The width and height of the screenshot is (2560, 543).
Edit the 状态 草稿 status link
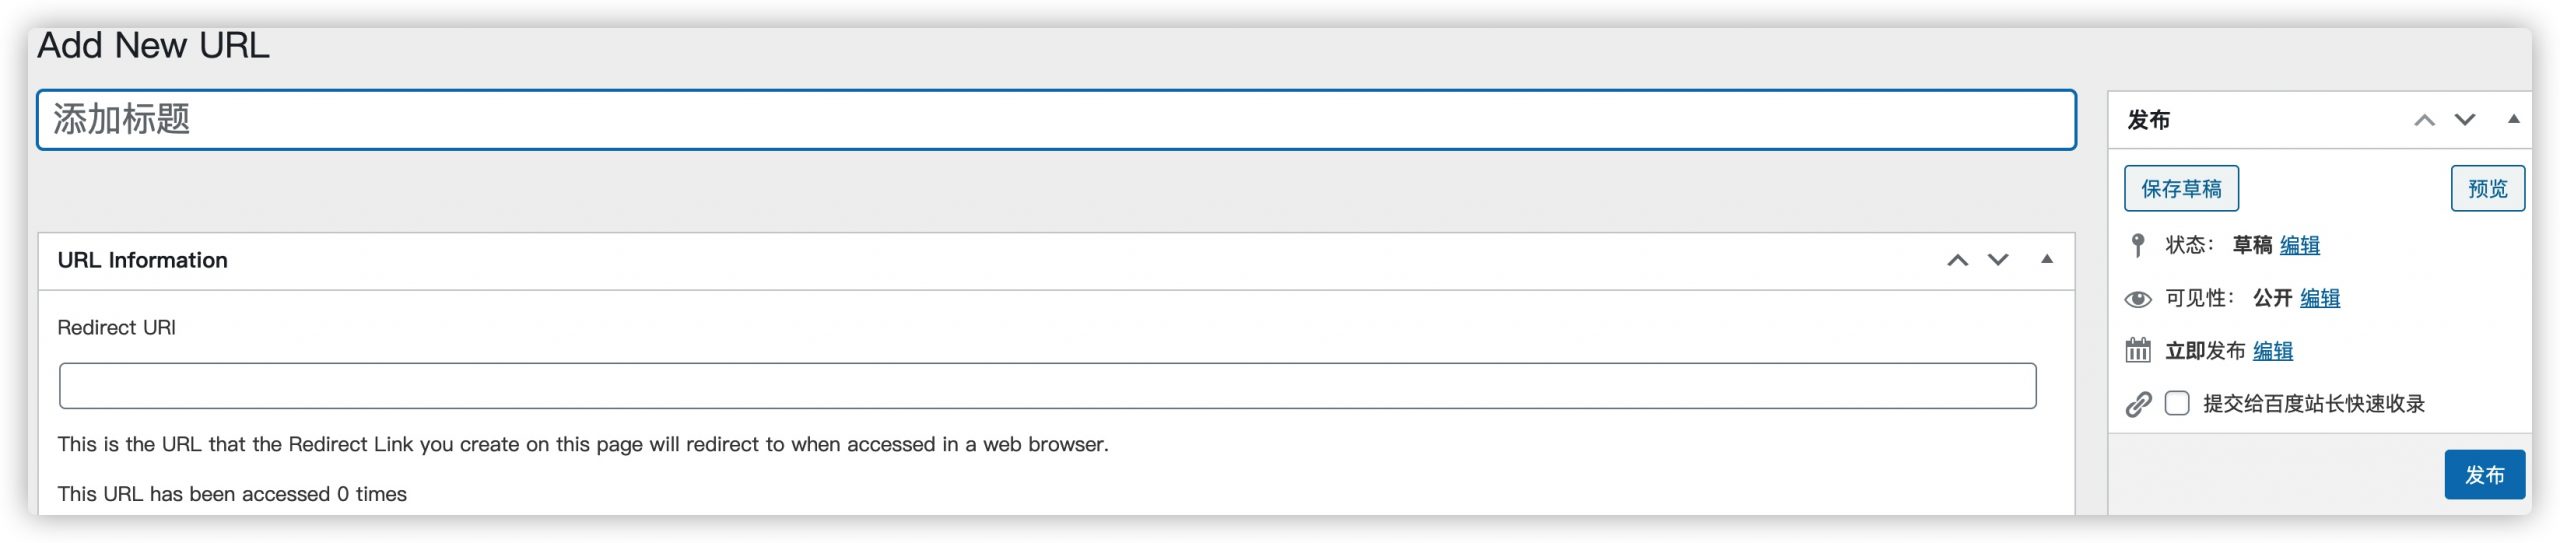point(2299,245)
